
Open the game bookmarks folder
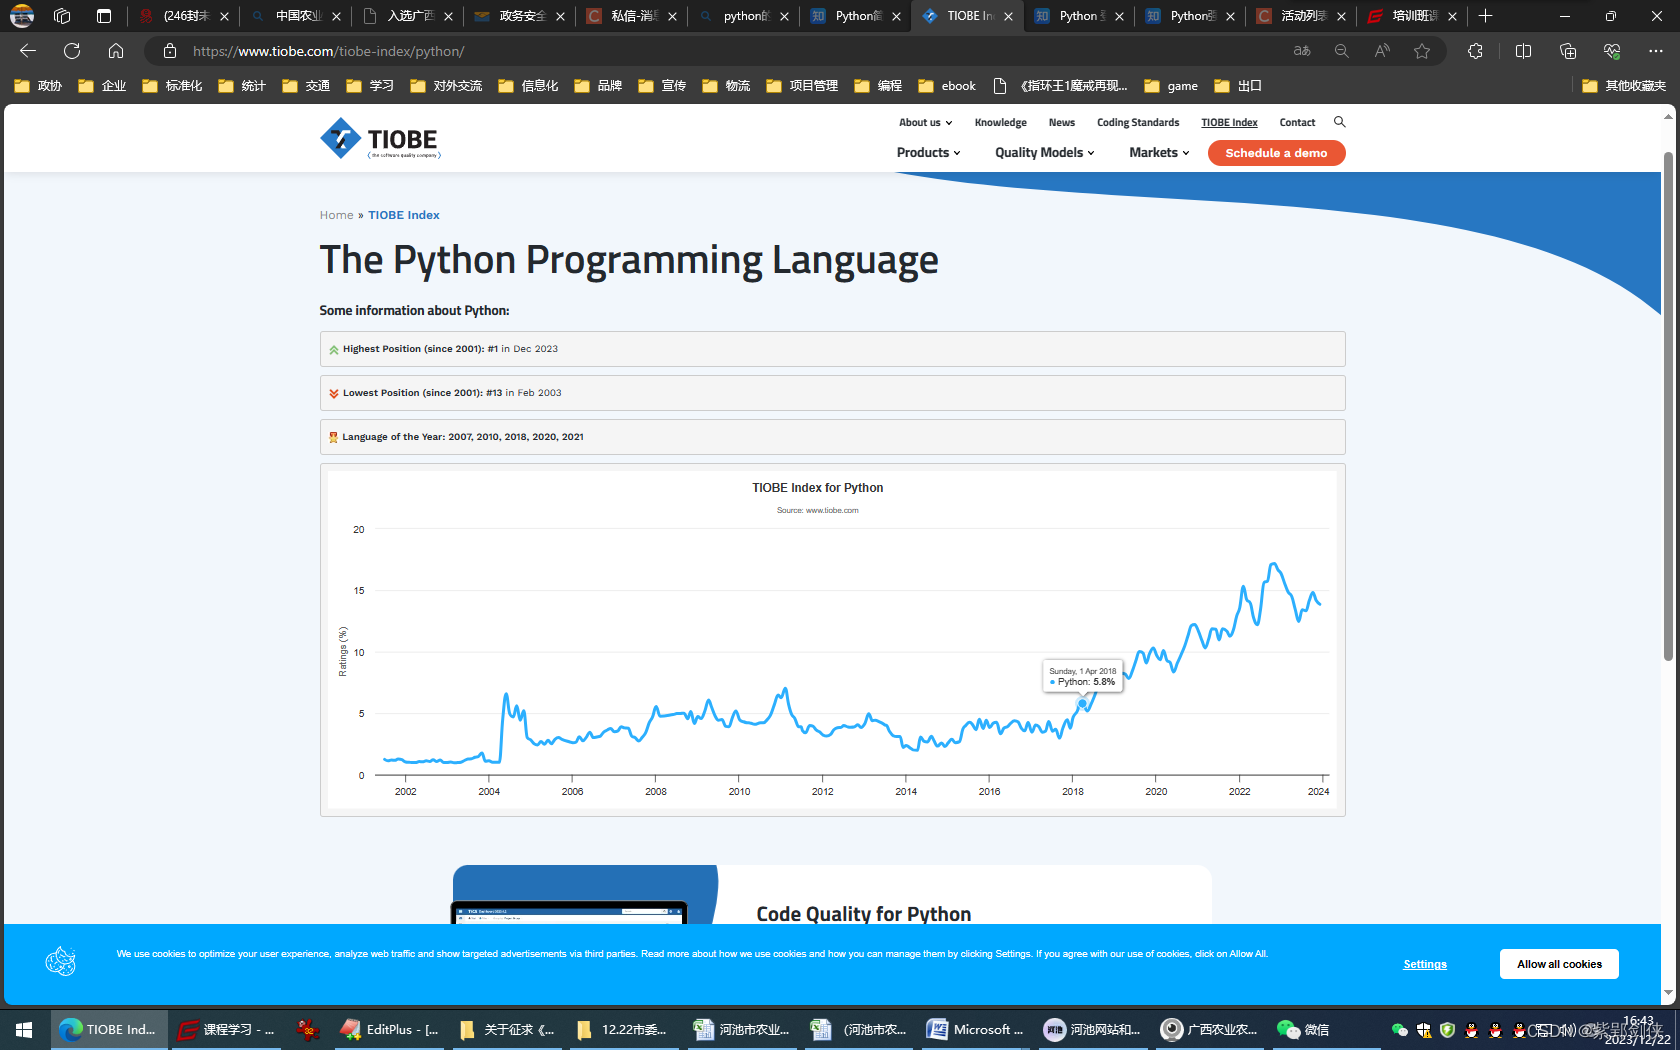[1171, 86]
